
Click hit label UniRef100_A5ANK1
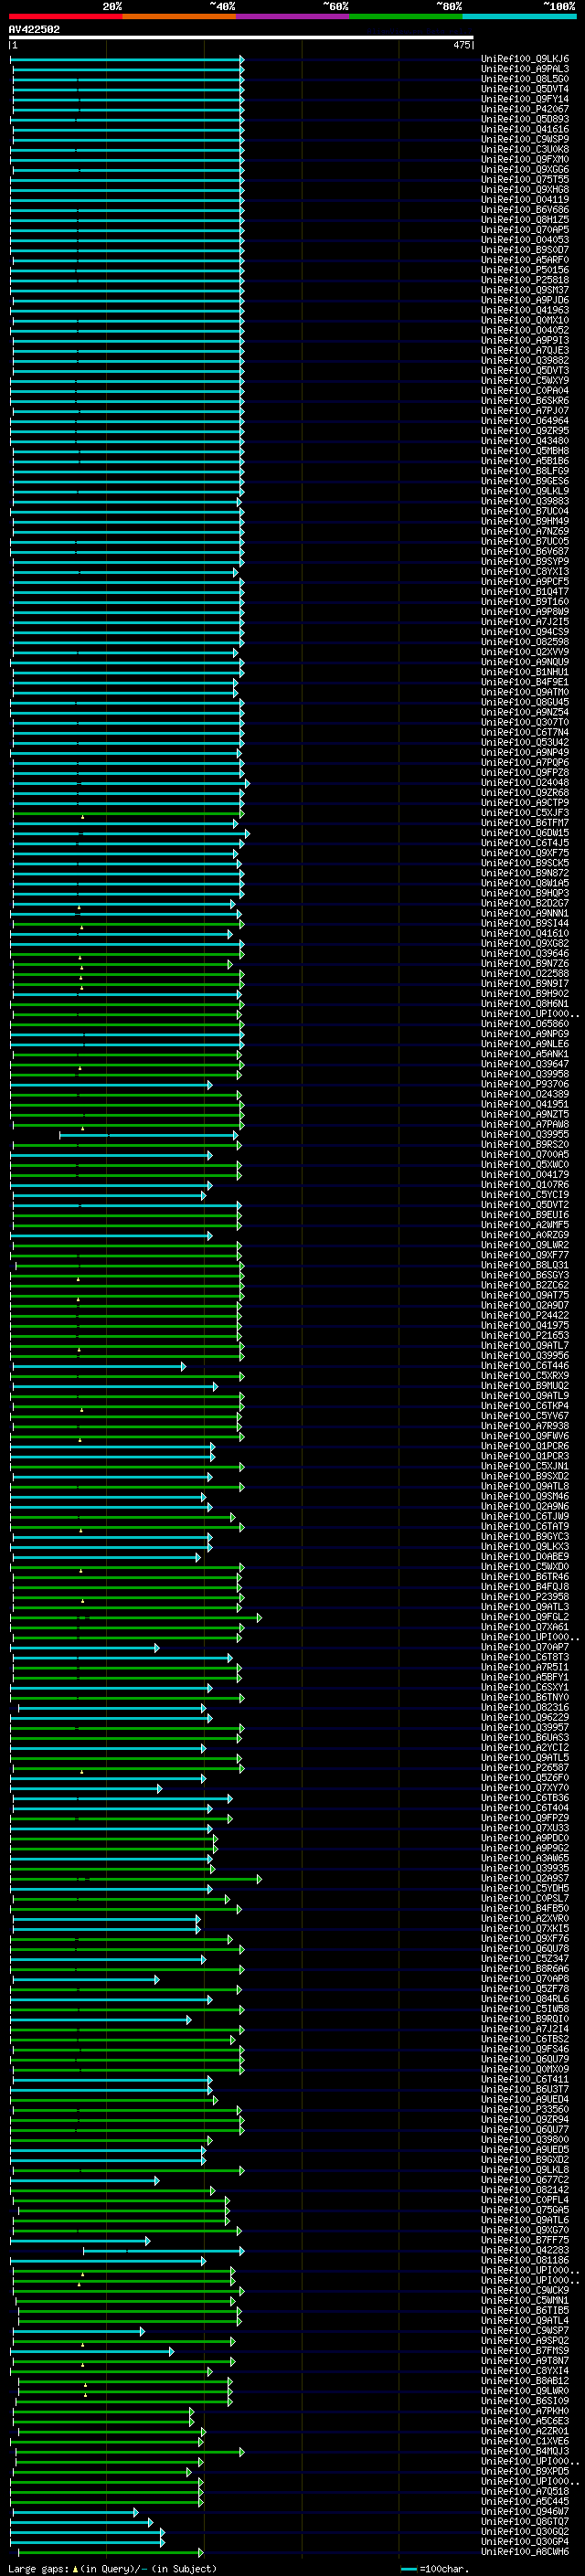tap(525, 1054)
